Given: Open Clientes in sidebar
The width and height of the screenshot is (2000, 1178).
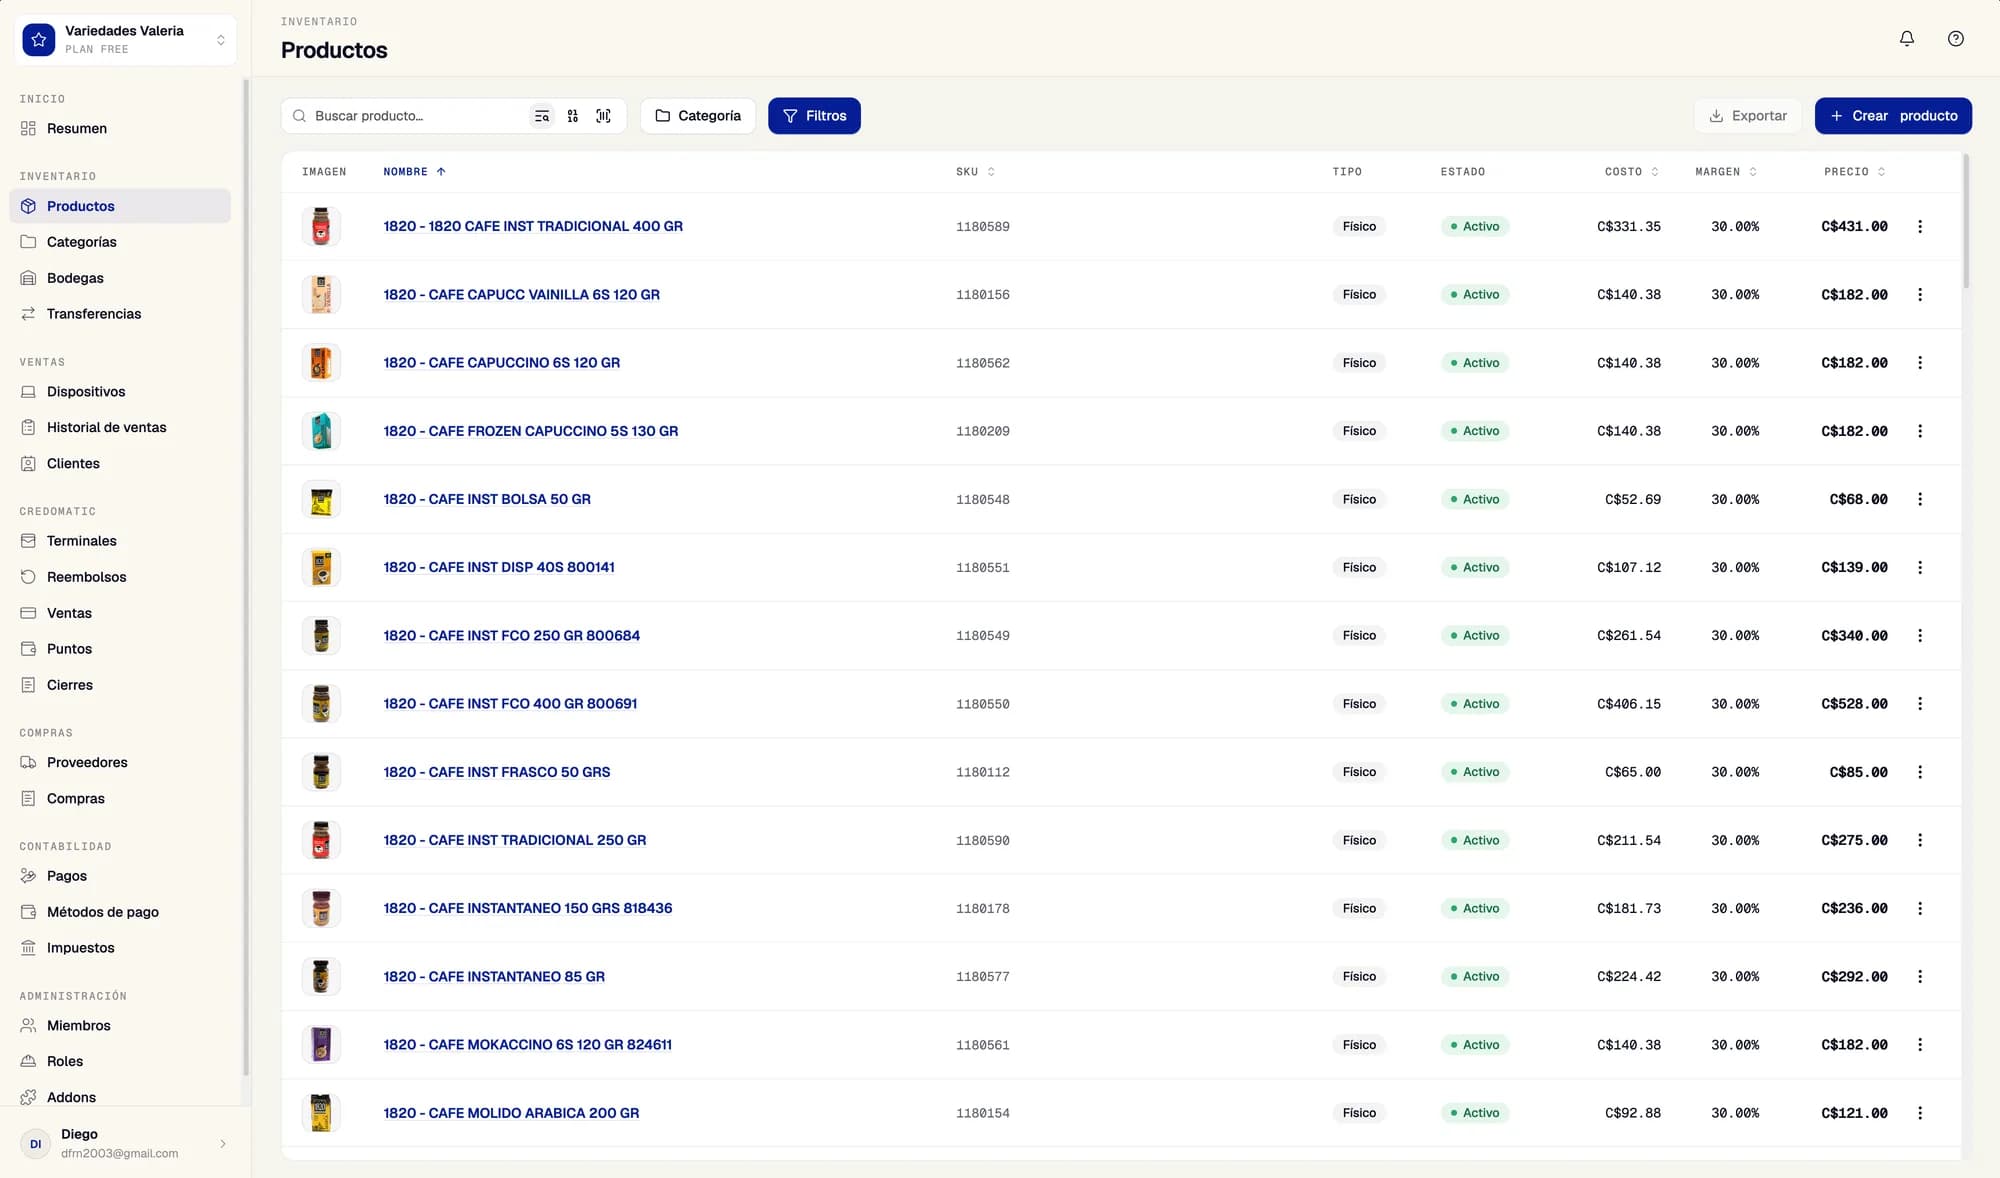Looking at the screenshot, I should [120, 464].
